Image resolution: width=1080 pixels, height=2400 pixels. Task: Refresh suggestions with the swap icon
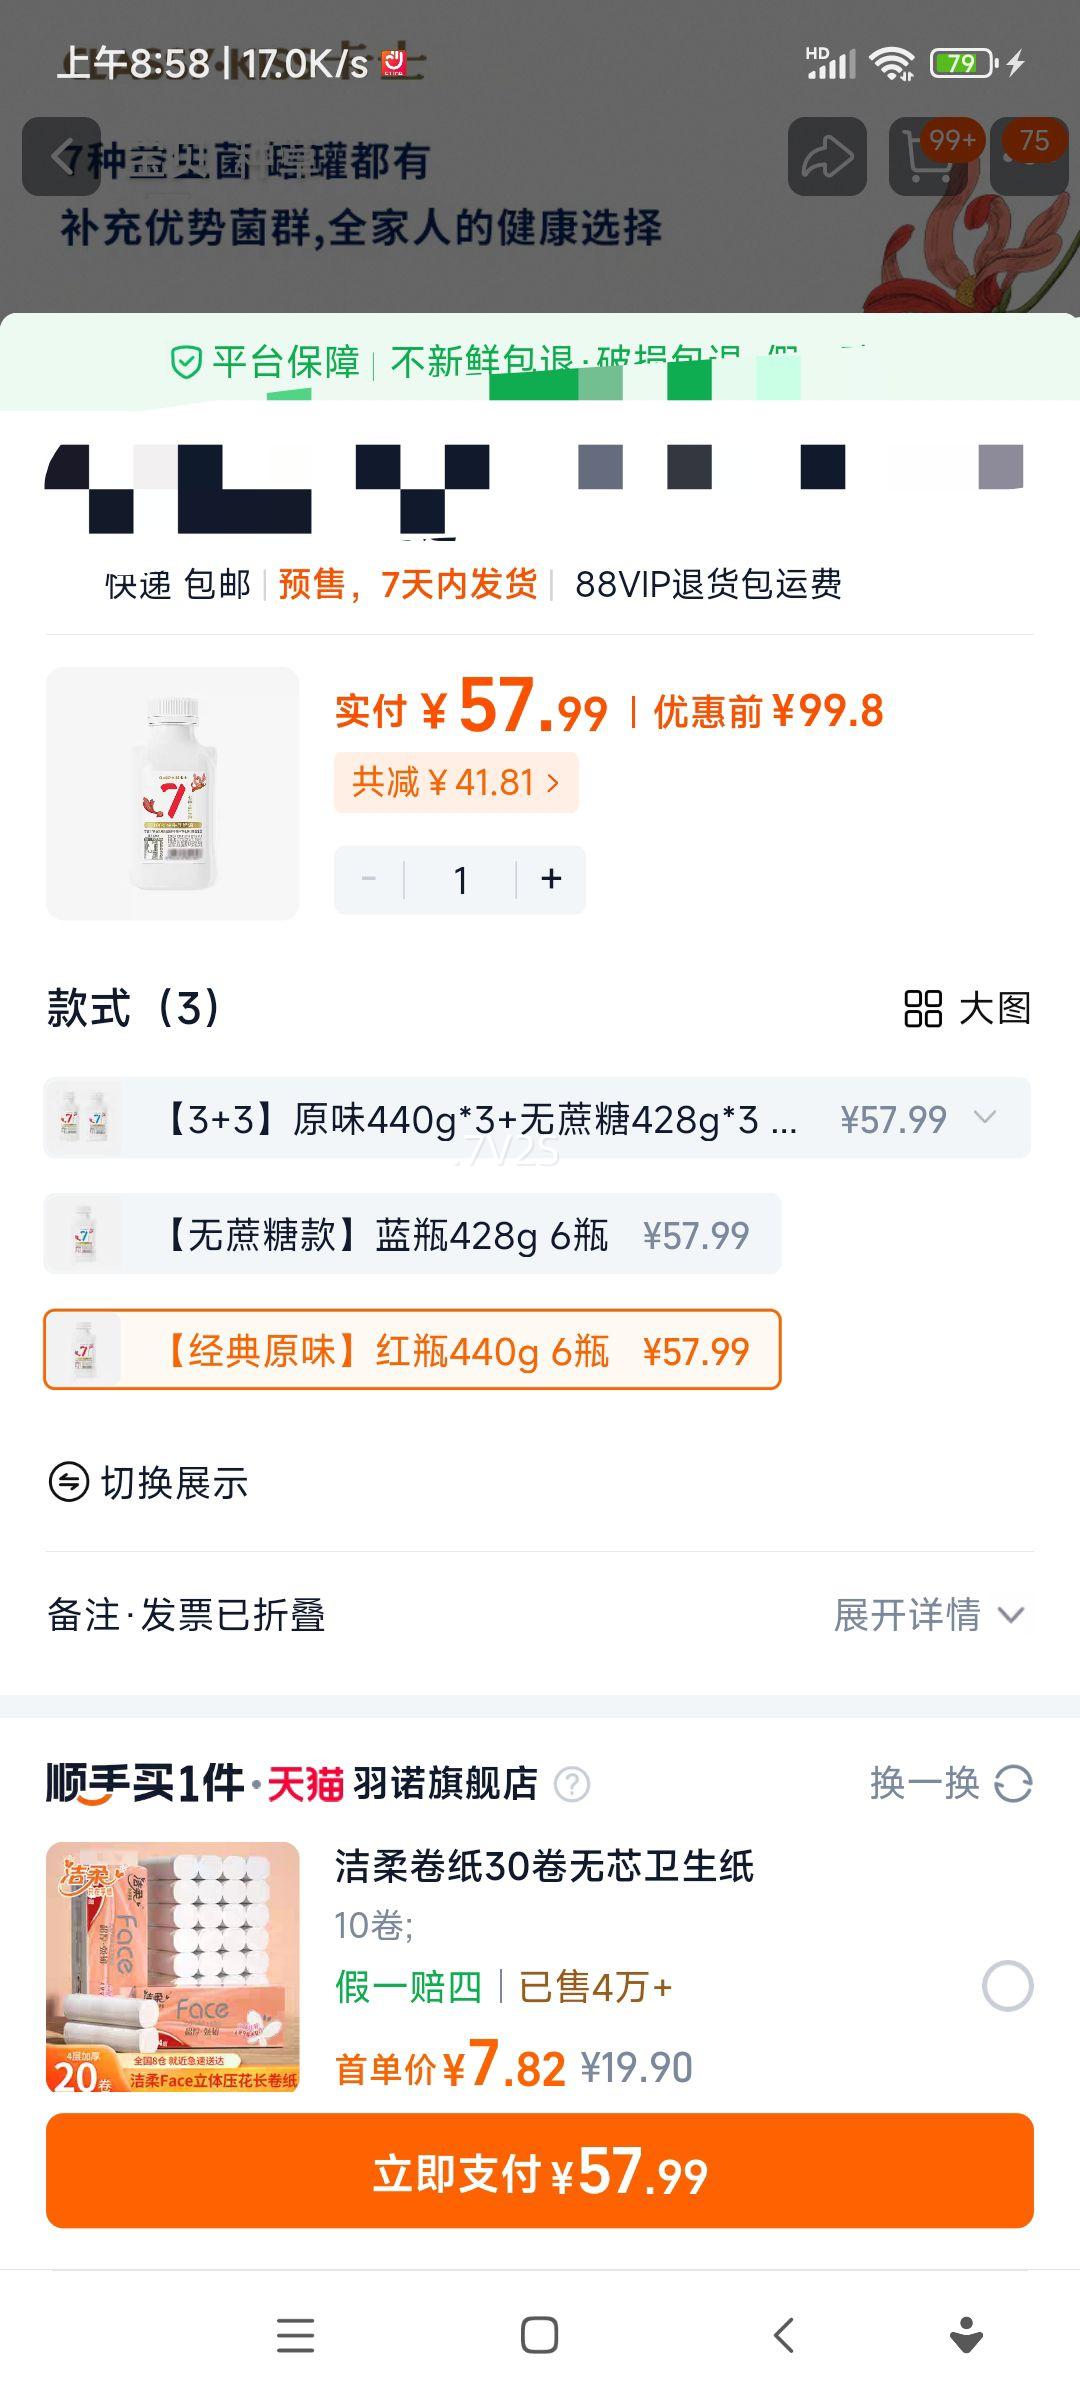(x=1013, y=1783)
